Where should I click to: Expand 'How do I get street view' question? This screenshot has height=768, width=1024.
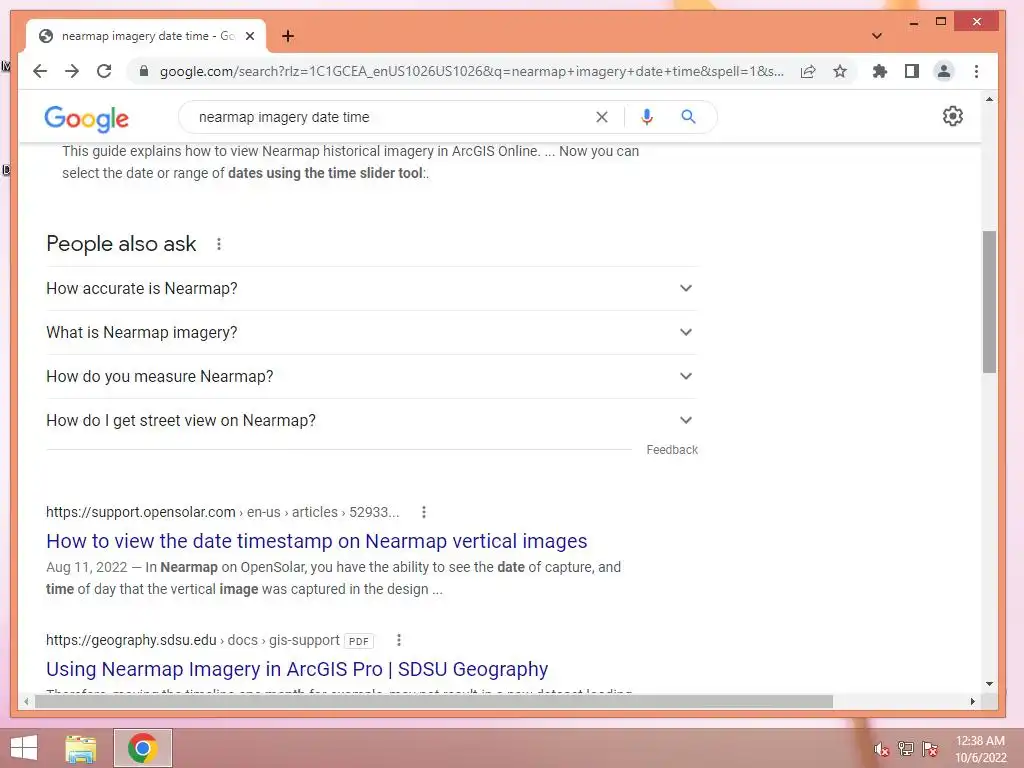click(371, 420)
